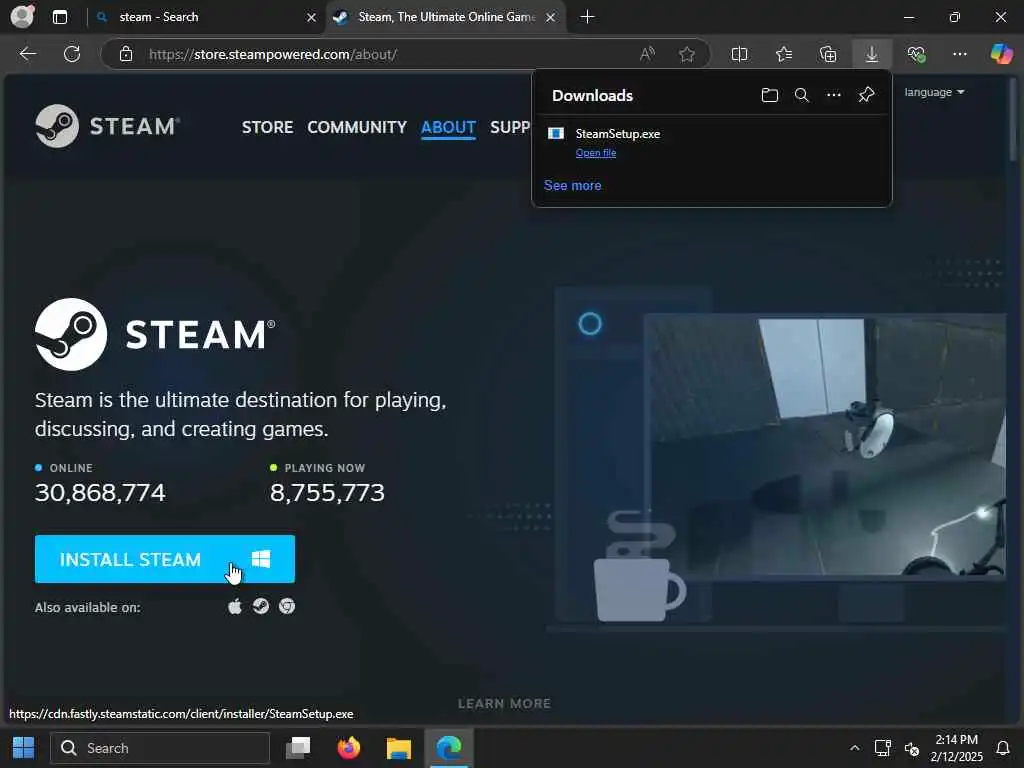Add this page to favorites with star icon
Screen dimensions: 1024x768
(686, 54)
